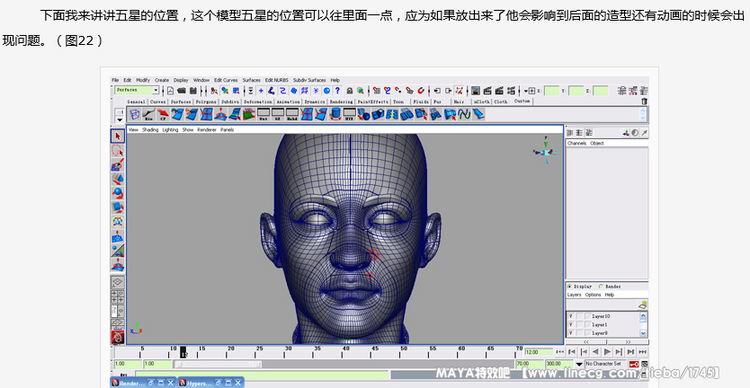Click the red auto keyframe key icon
The image size is (750, 388).
point(634,364)
